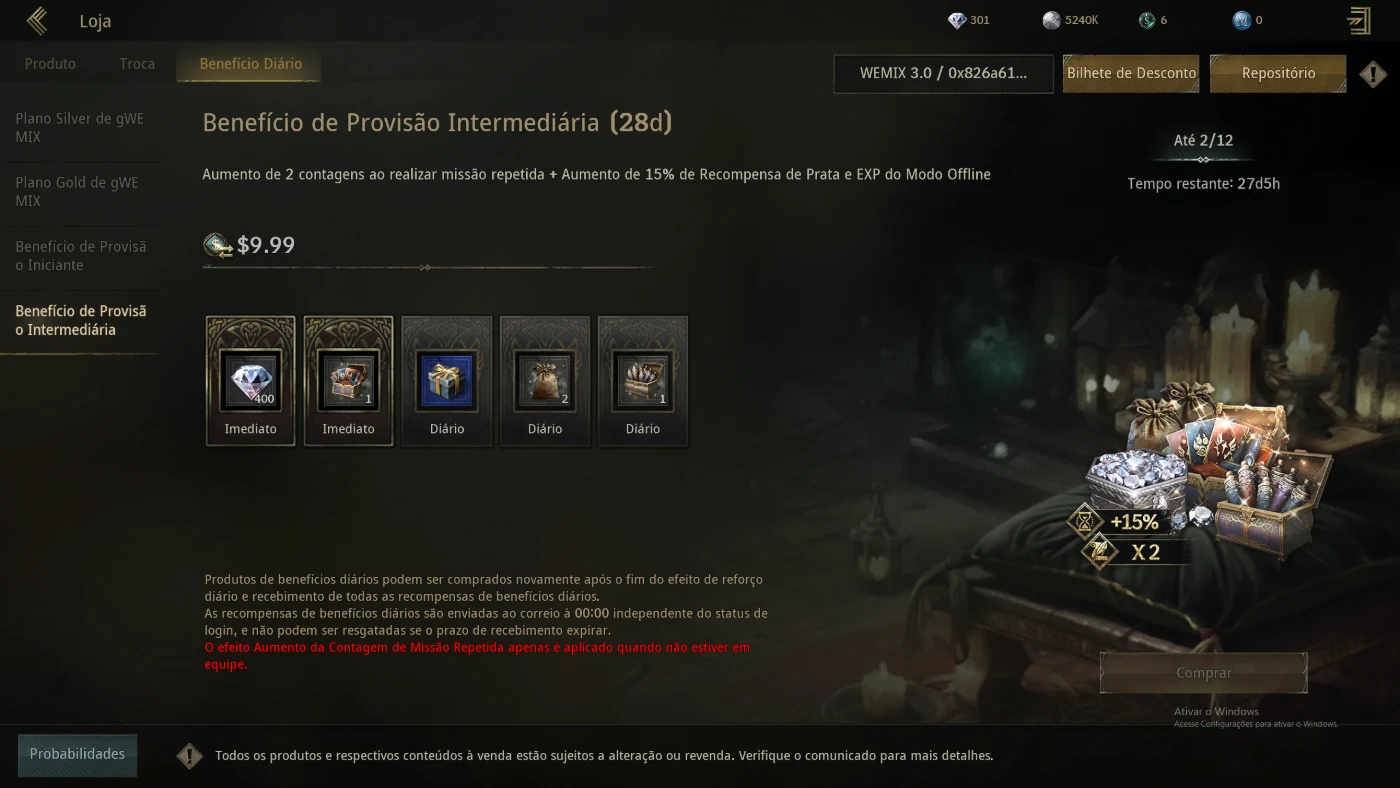This screenshot has height=788, width=1400.
Task: Select the treasure chest Imediato reward
Action: (349, 381)
